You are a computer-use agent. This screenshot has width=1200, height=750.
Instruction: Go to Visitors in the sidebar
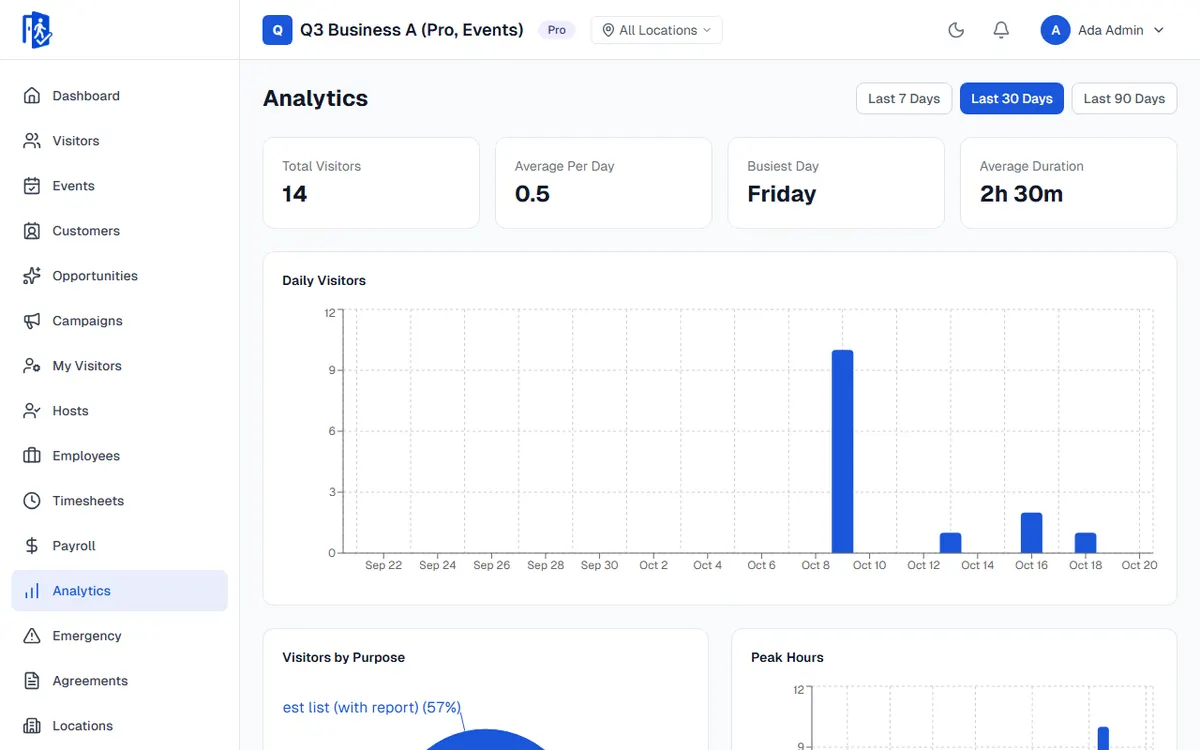pos(120,141)
